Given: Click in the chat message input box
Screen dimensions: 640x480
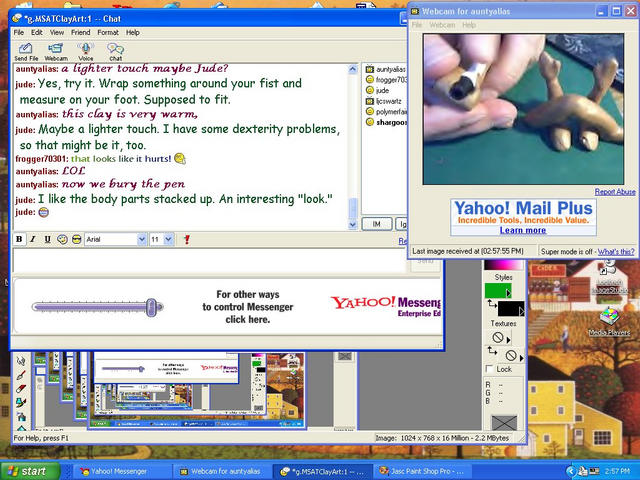Looking at the screenshot, I should point(209,260).
